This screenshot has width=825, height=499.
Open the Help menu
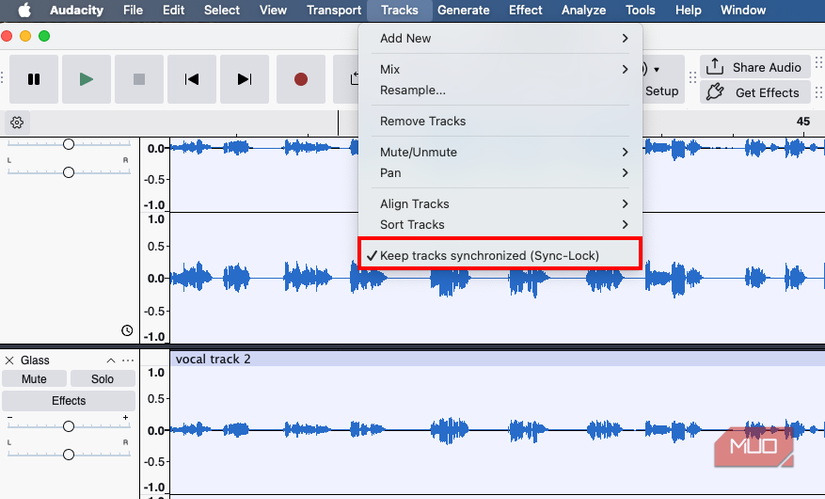coord(688,10)
